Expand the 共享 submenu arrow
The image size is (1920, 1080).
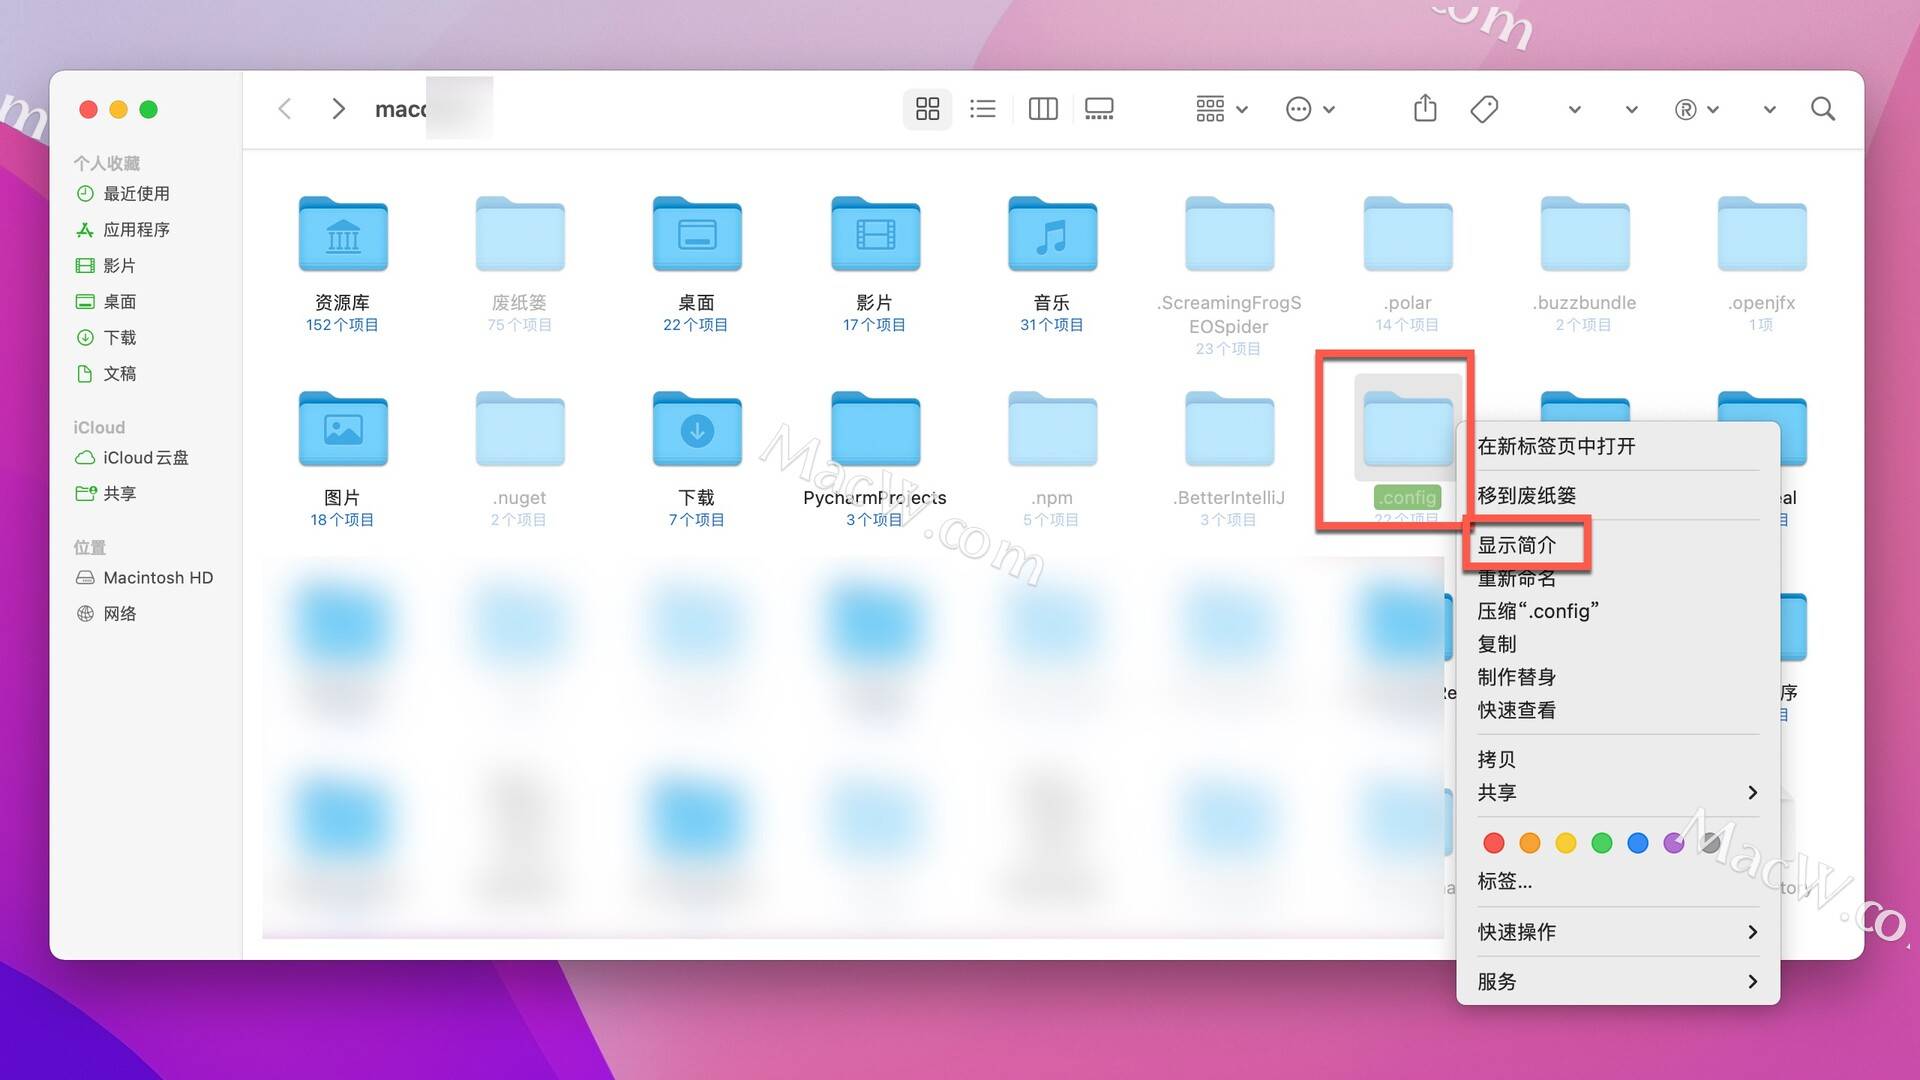[x=1752, y=792]
